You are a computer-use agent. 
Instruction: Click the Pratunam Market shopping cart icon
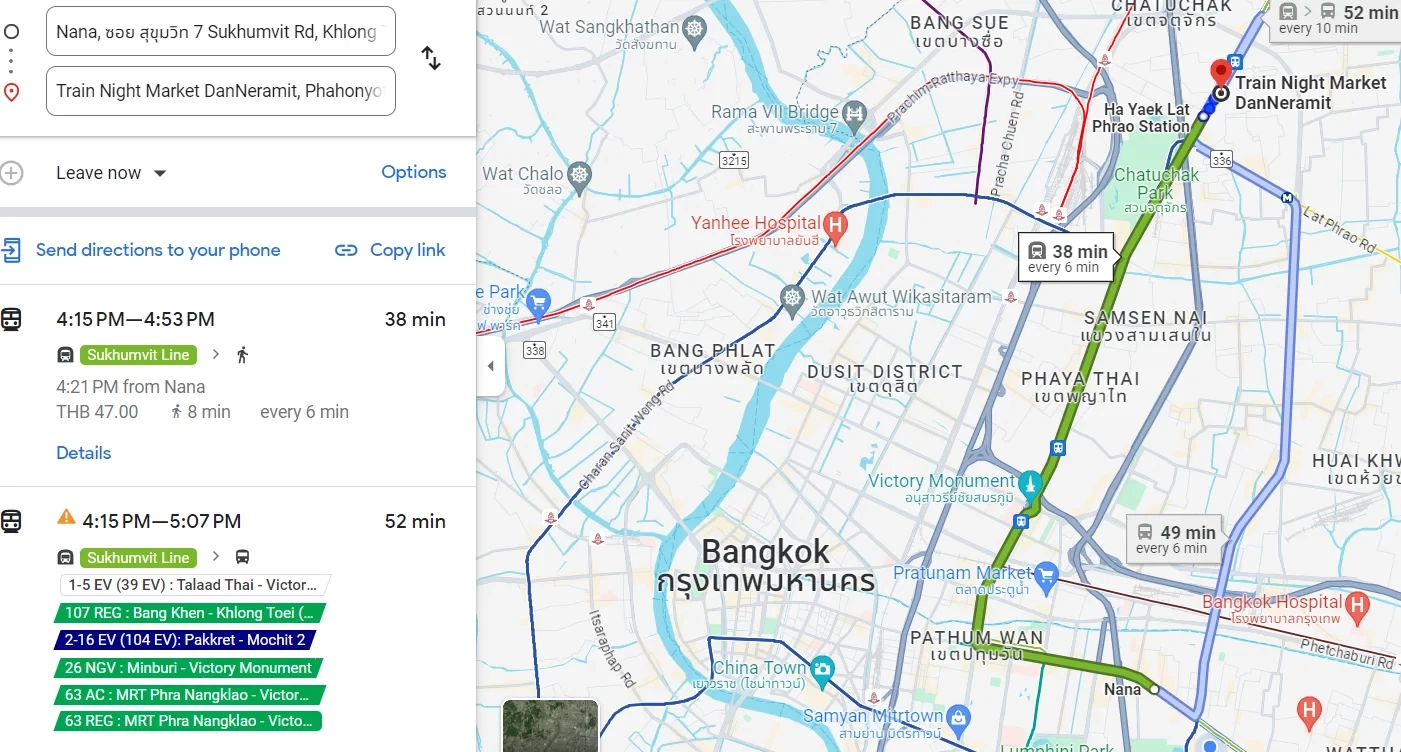coord(1046,574)
